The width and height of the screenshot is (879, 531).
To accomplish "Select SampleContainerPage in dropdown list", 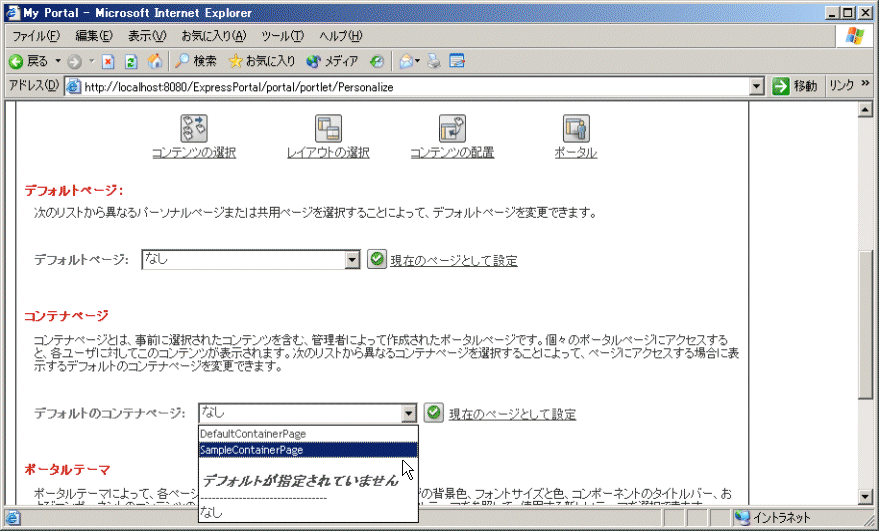I will tap(308, 450).
